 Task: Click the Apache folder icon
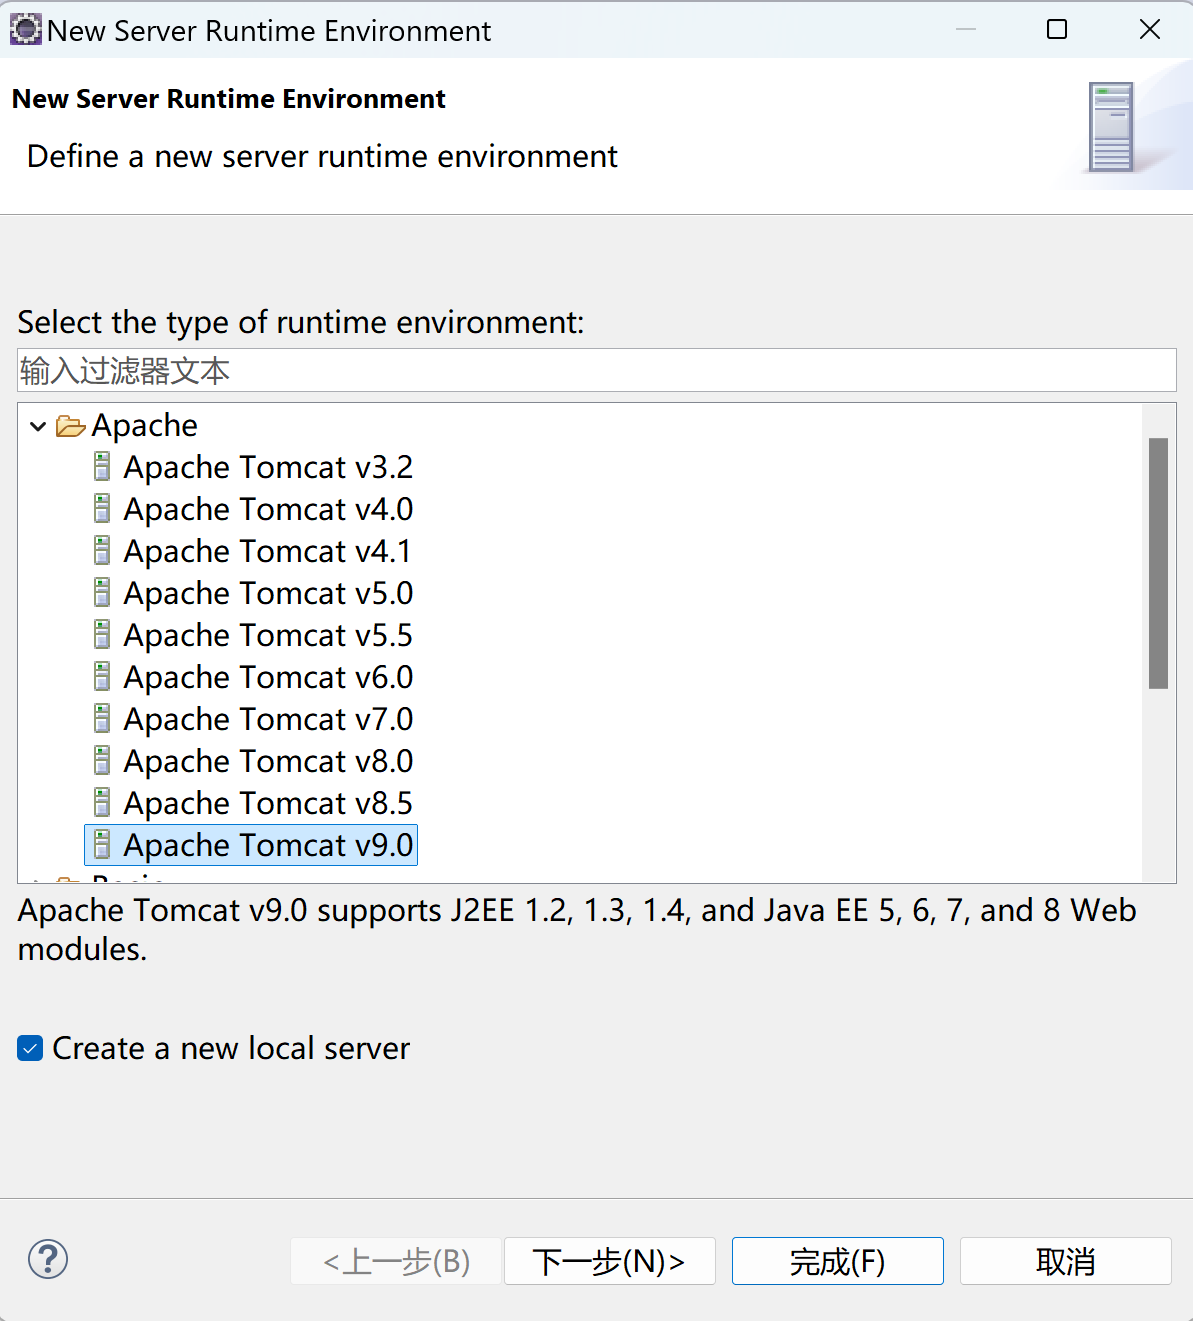(x=70, y=427)
